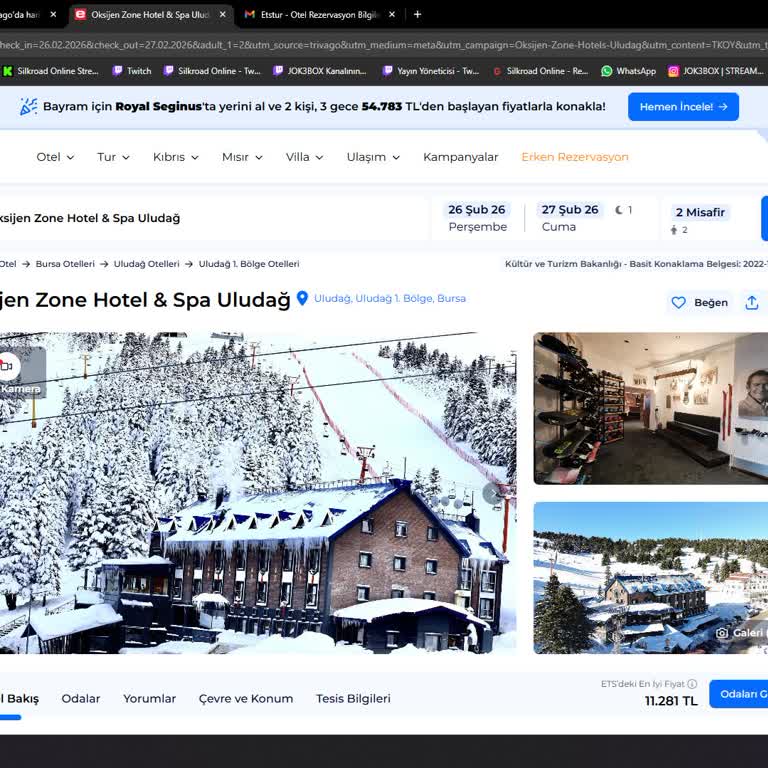Close the Etstur Gmail tab
The image size is (768, 768).
[x=392, y=15]
